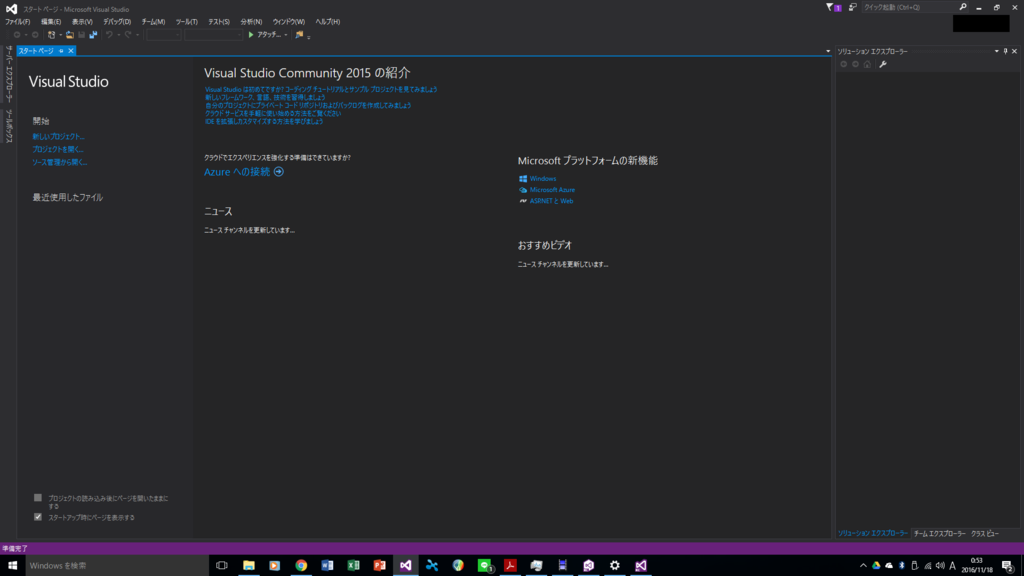The image size is (1024, 576).
Task: Open Chrome from the Windows taskbar
Action: pyautogui.click(x=301, y=566)
